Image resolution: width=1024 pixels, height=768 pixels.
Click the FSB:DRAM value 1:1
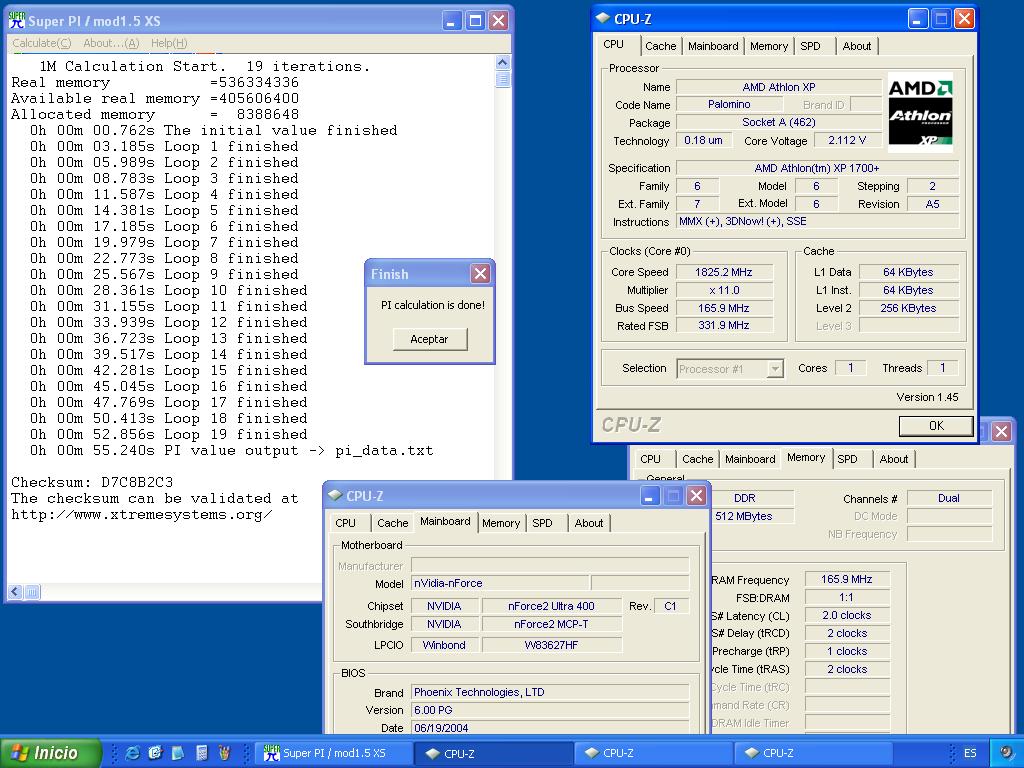point(846,598)
